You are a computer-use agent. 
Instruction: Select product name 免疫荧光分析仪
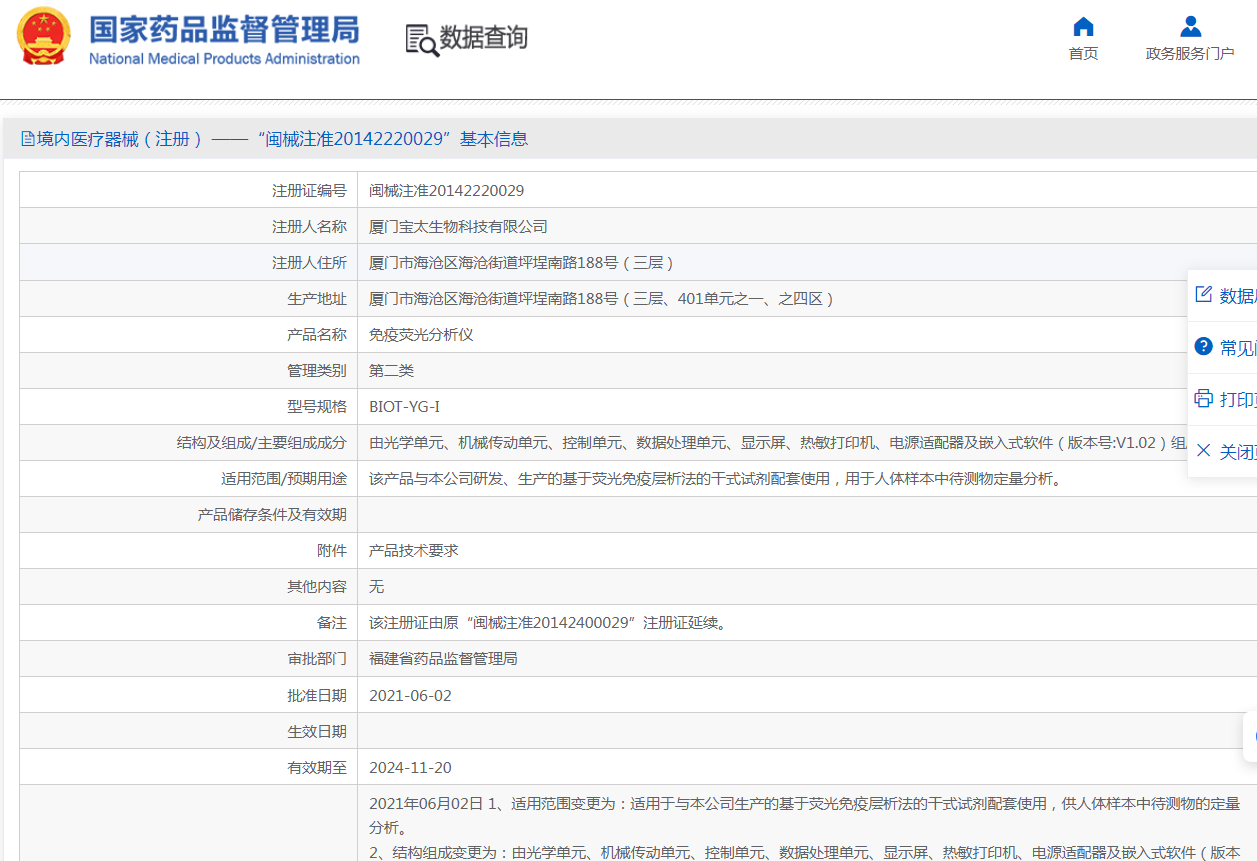tap(421, 335)
